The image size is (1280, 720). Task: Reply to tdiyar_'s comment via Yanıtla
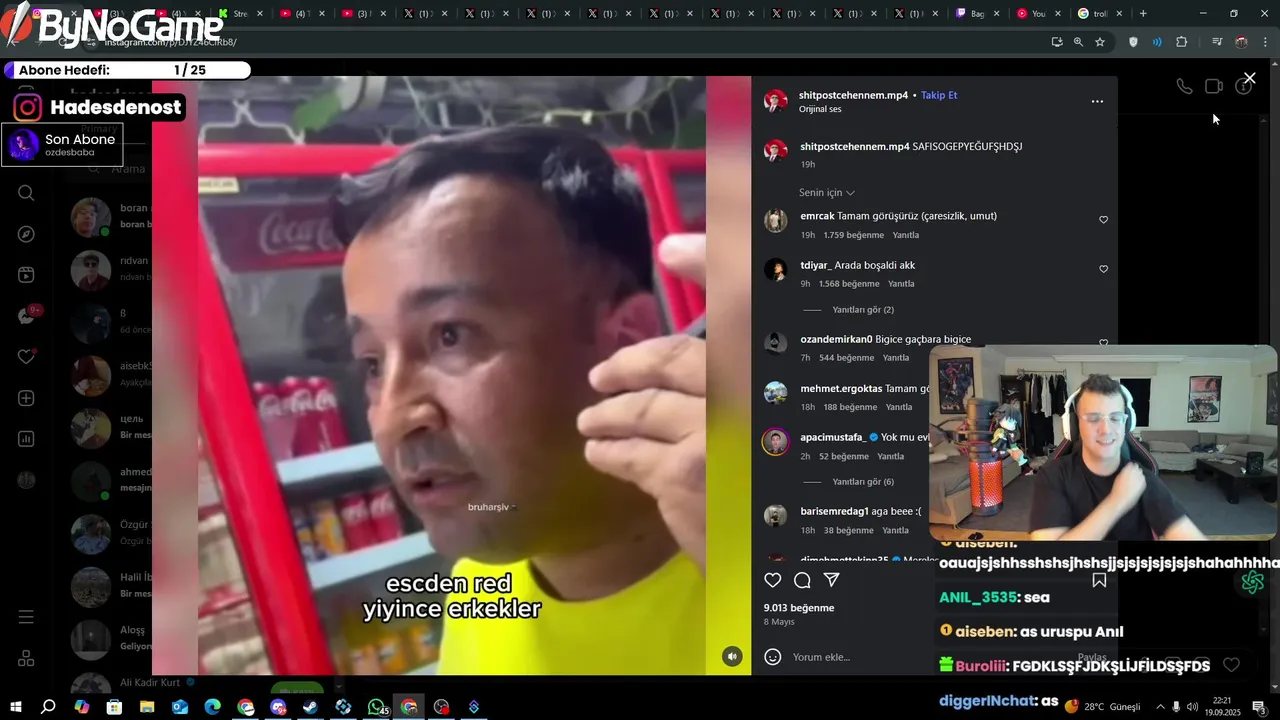click(901, 284)
